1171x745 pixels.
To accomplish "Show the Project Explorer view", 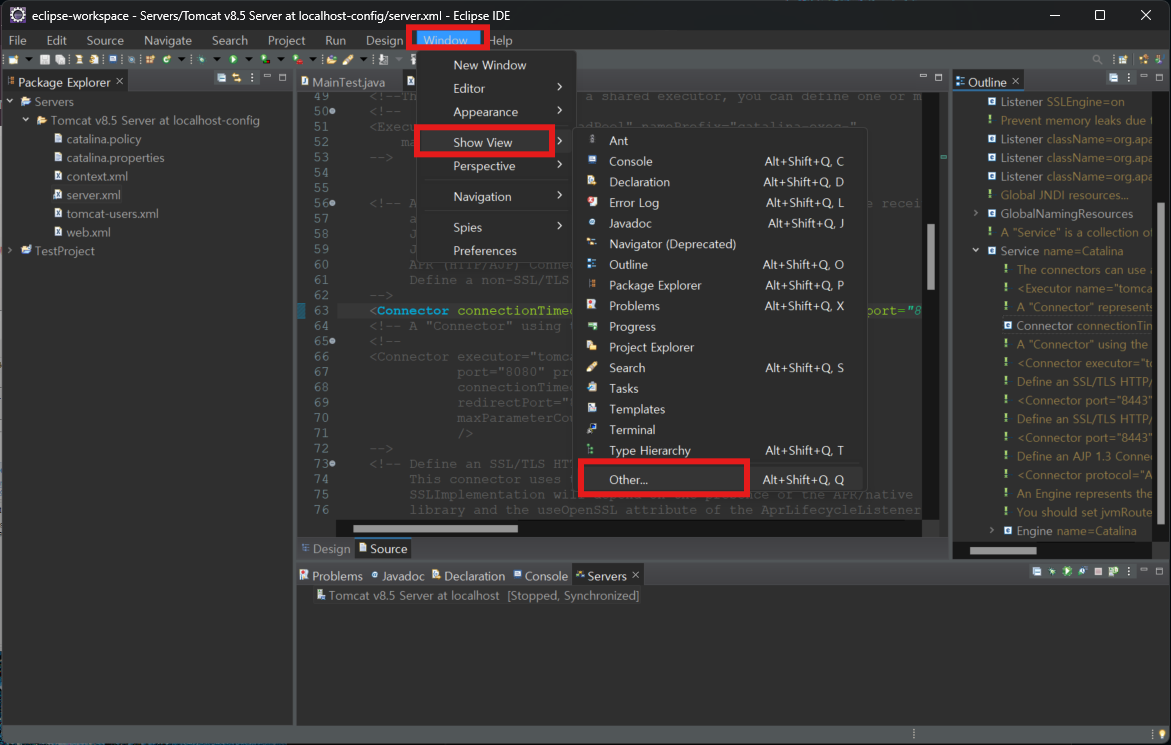I will [720, 347].
